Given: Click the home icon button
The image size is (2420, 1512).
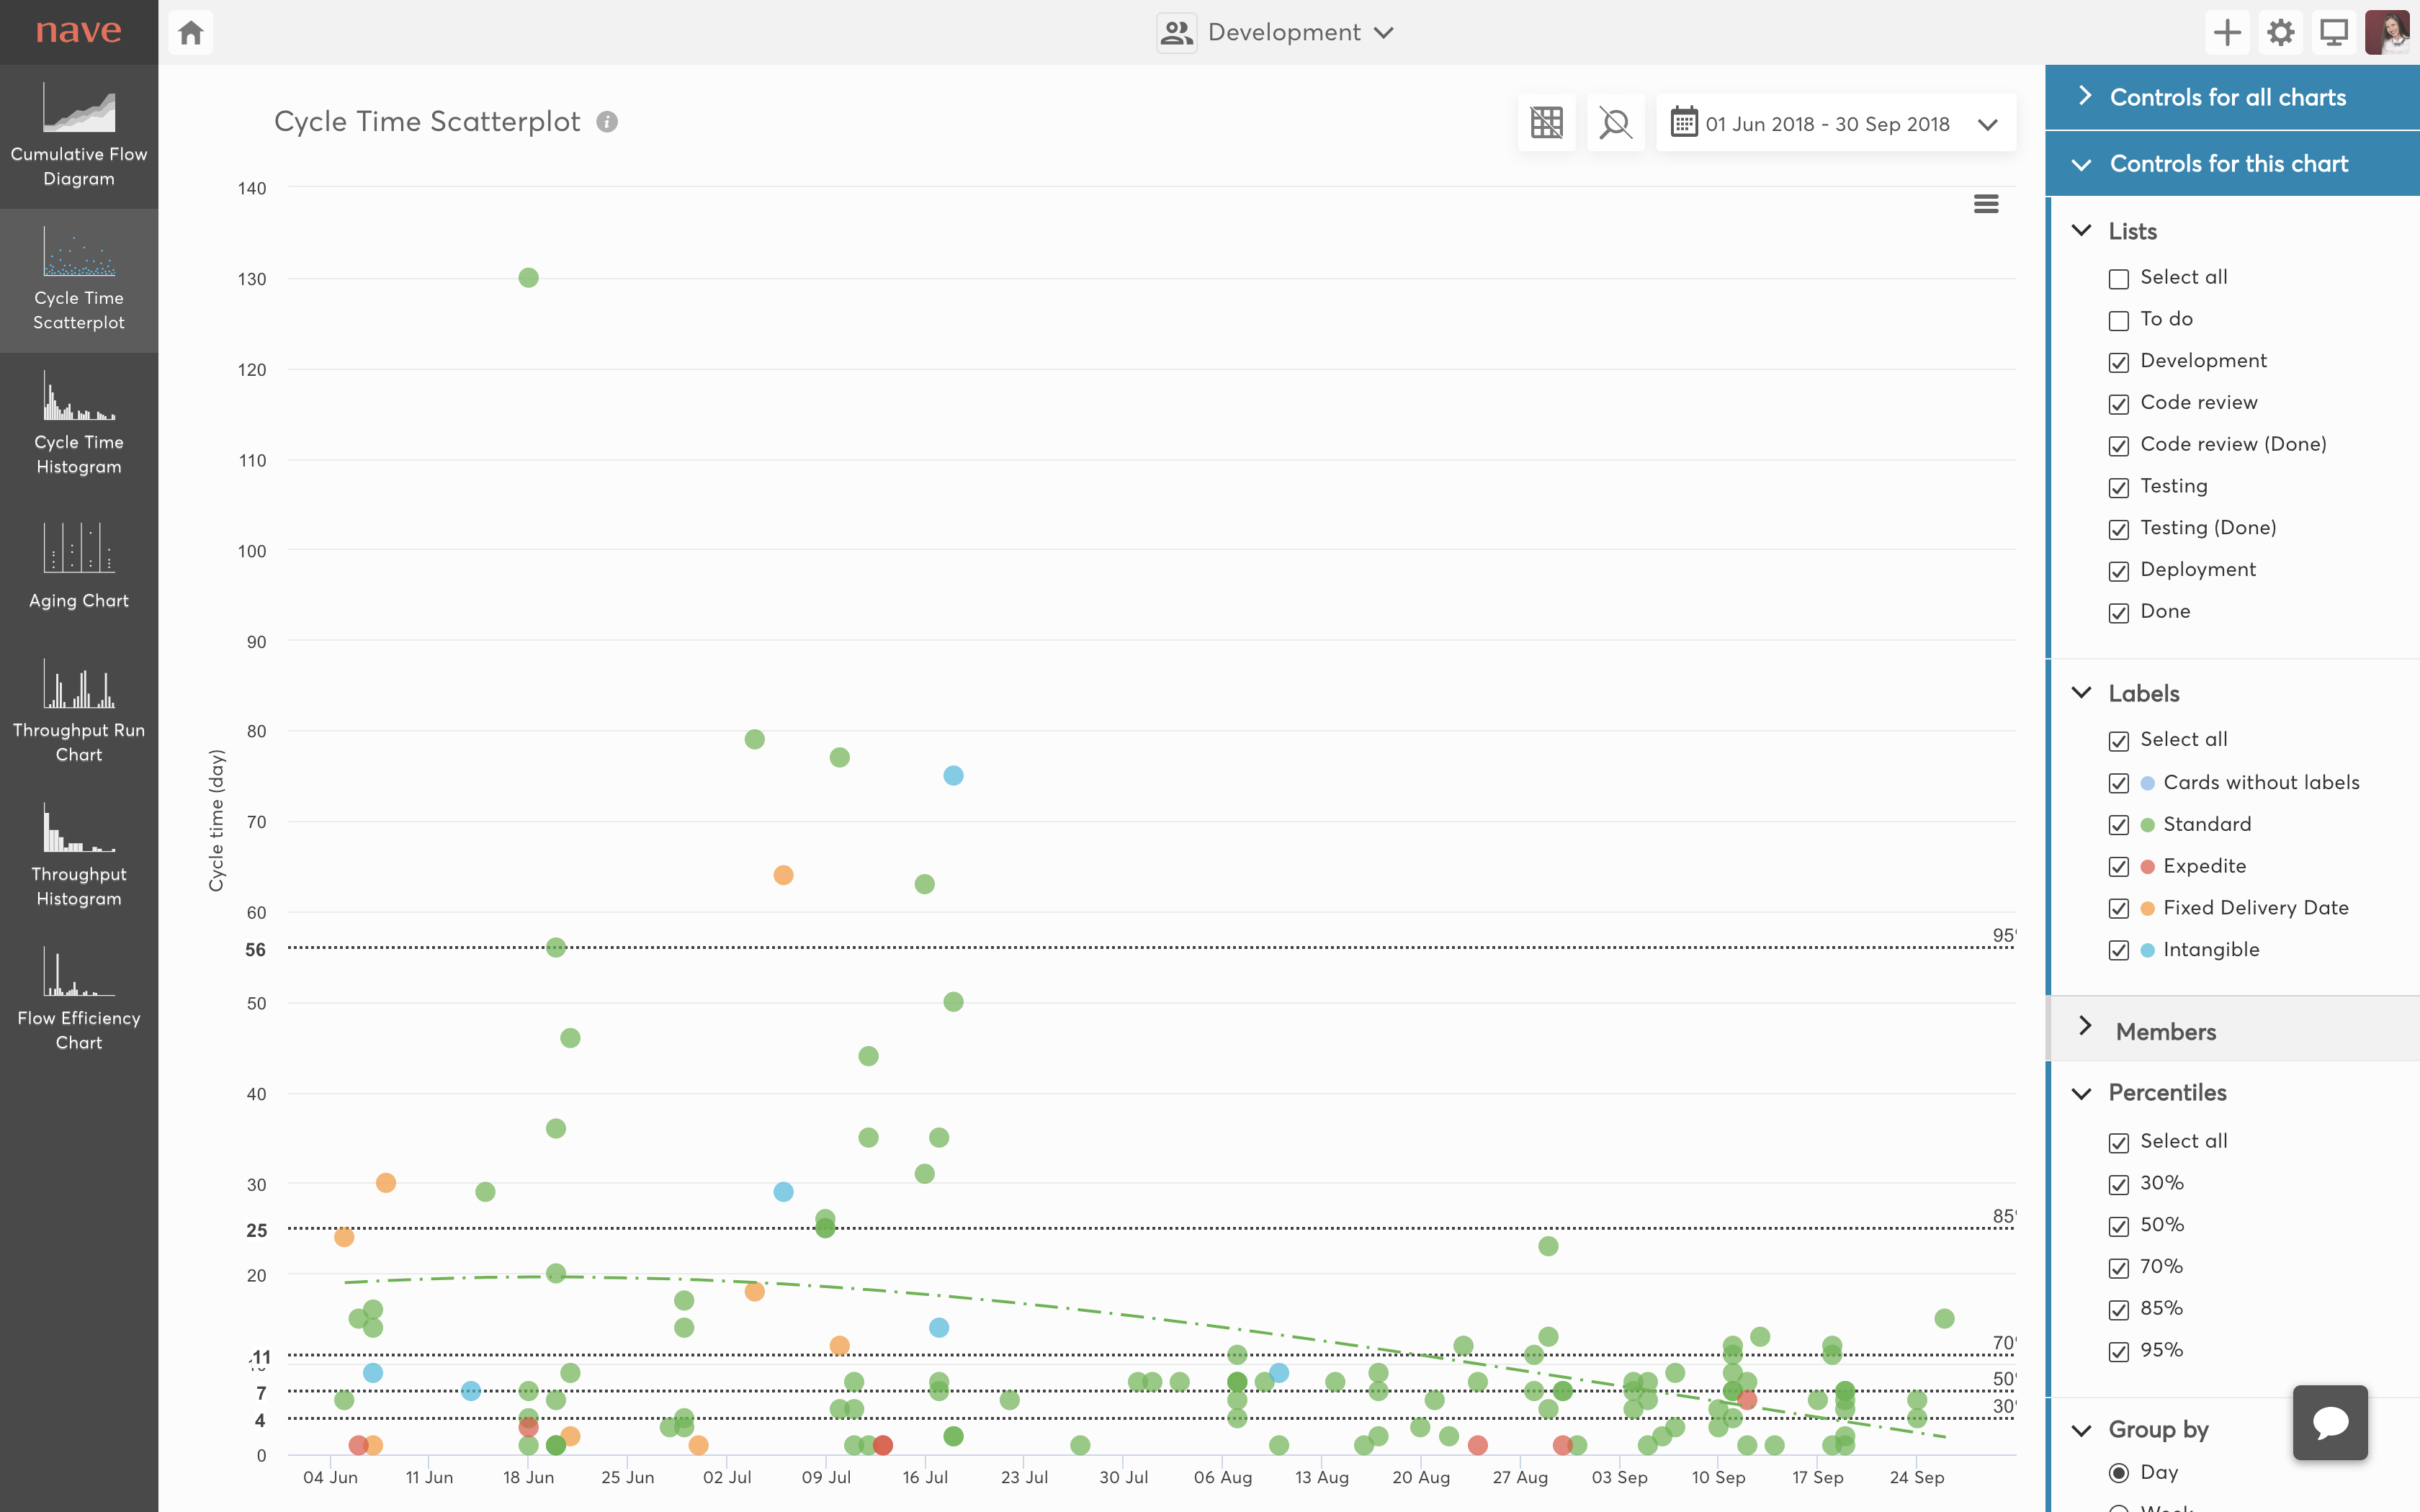Looking at the screenshot, I should [x=191, y=33].
